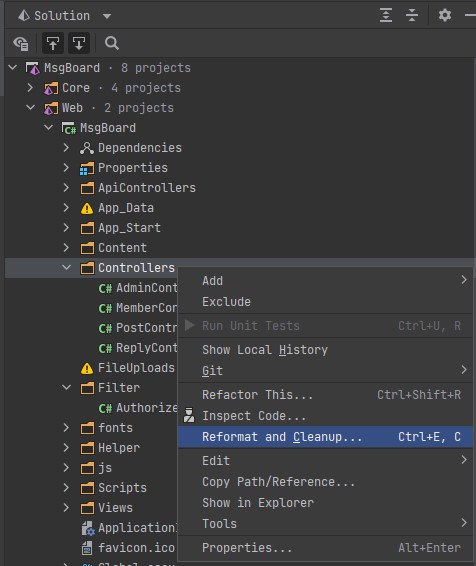Expand the ApiControllers folder
This screenshot has width=476, height=566.
point(66,188)
